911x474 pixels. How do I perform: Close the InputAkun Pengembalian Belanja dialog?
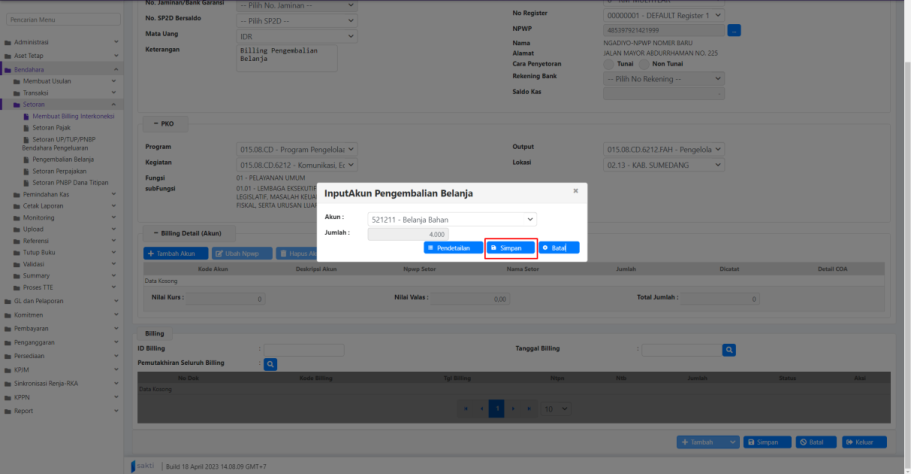[x=575, y=190]
